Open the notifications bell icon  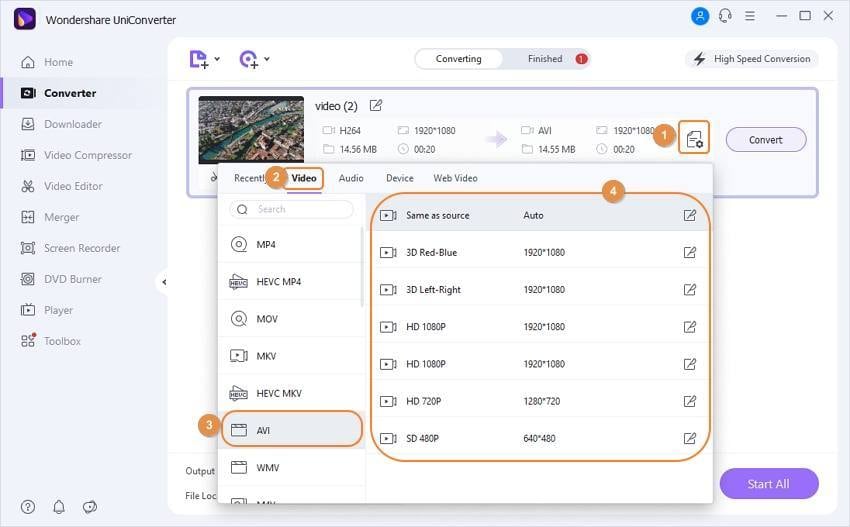pyautogui.click(x=59, y=507)
